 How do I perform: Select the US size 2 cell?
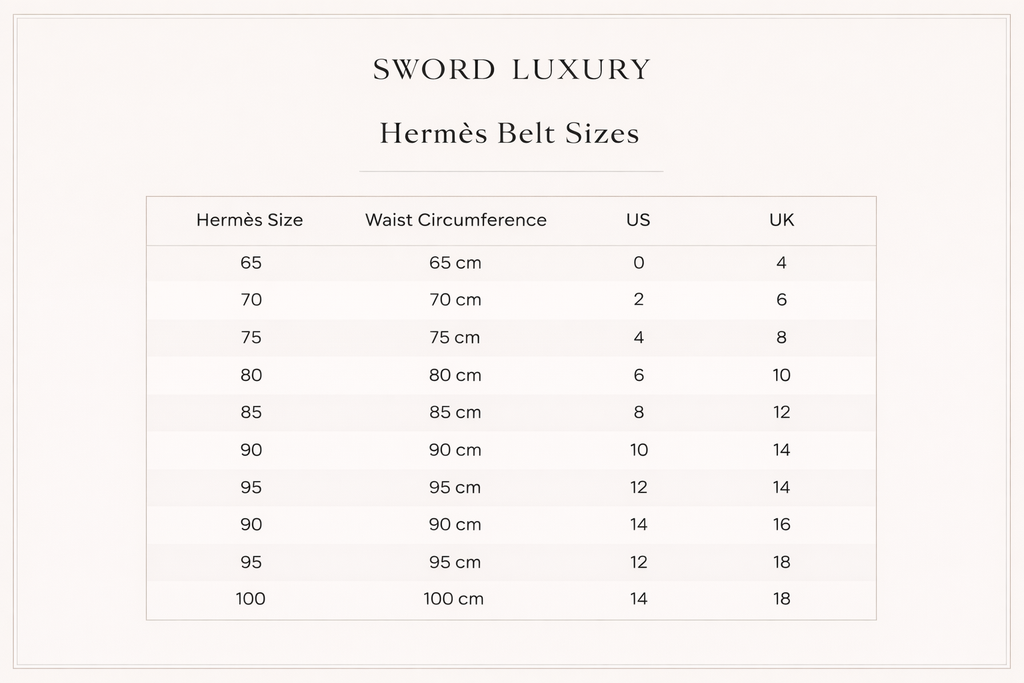tap(638, 300)
